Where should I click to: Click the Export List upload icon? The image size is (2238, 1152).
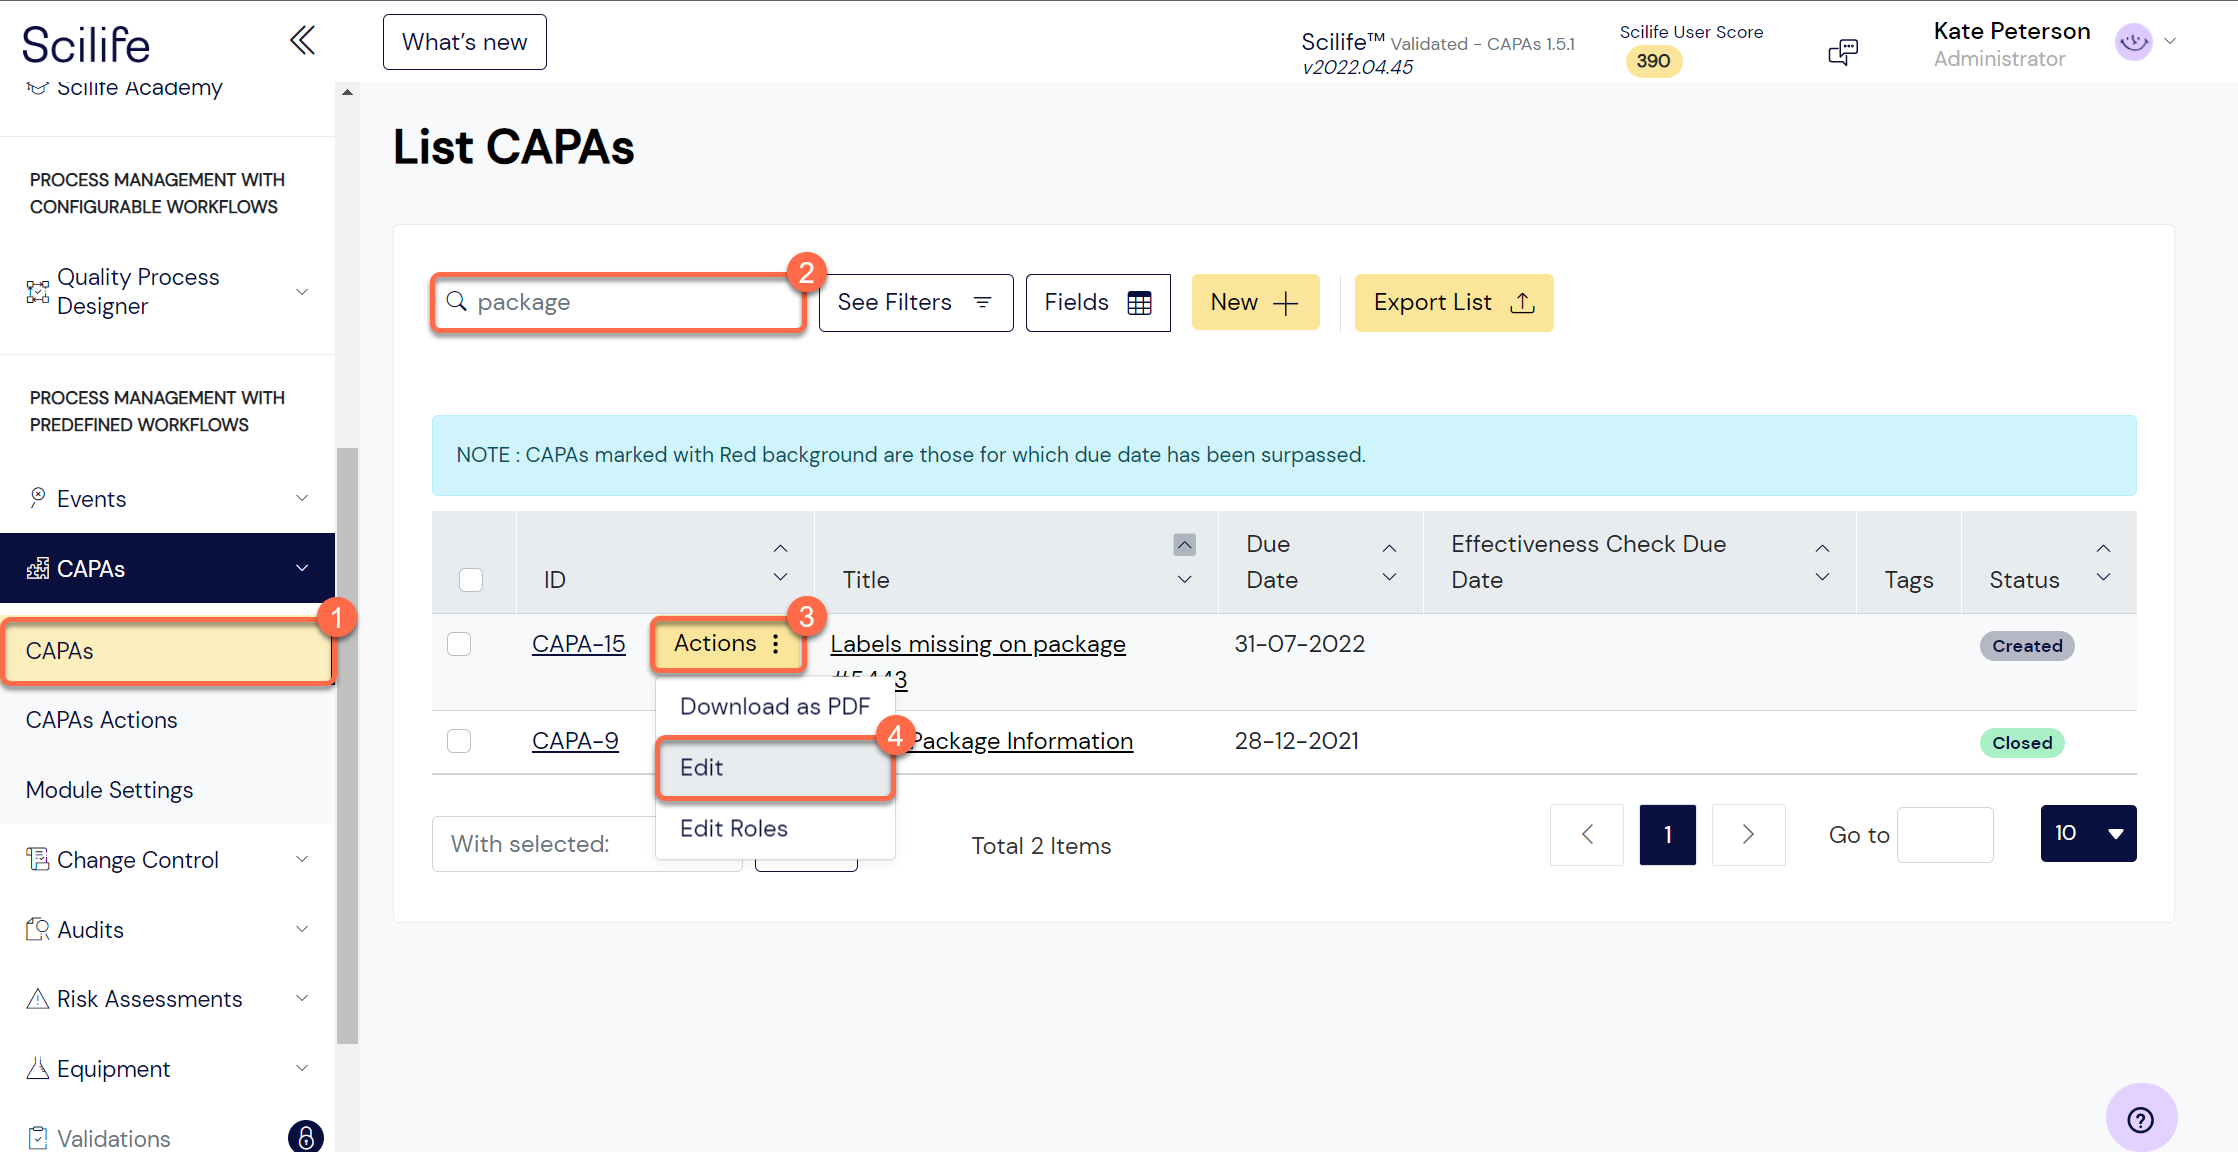click(1522, 303)
